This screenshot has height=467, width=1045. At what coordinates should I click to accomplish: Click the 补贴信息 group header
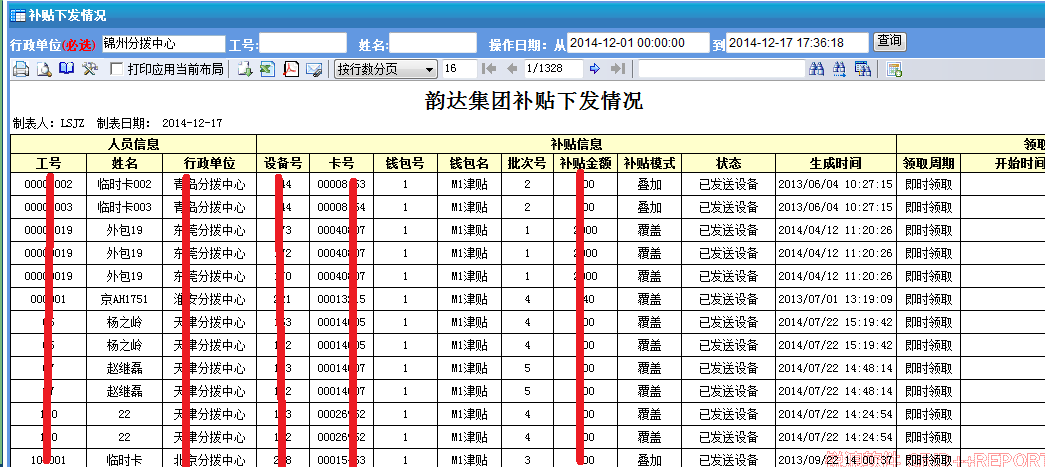coord(576,144)
